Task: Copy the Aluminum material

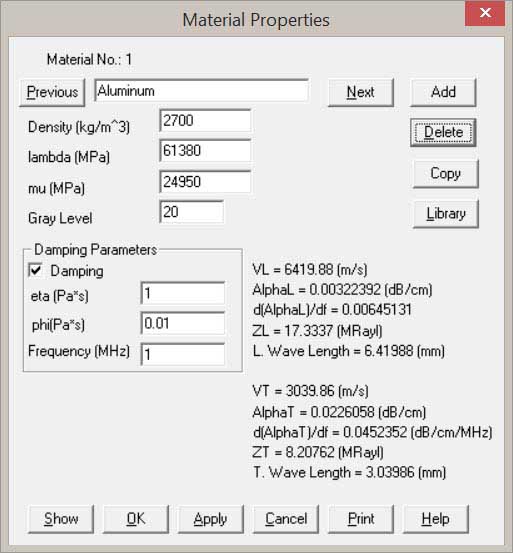Action: click(446, 174)
